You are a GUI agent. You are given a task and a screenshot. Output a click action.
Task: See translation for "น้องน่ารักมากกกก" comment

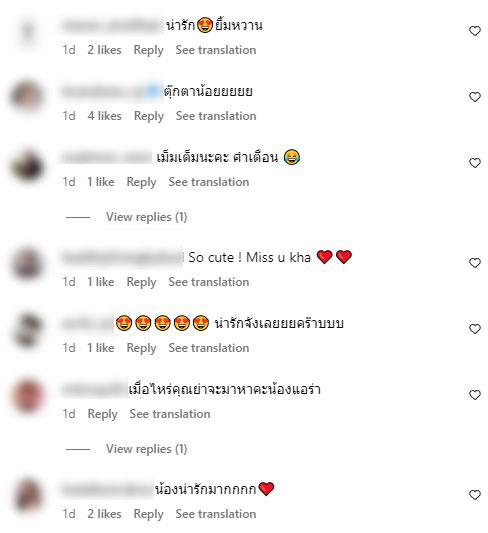tap(216, 514)
